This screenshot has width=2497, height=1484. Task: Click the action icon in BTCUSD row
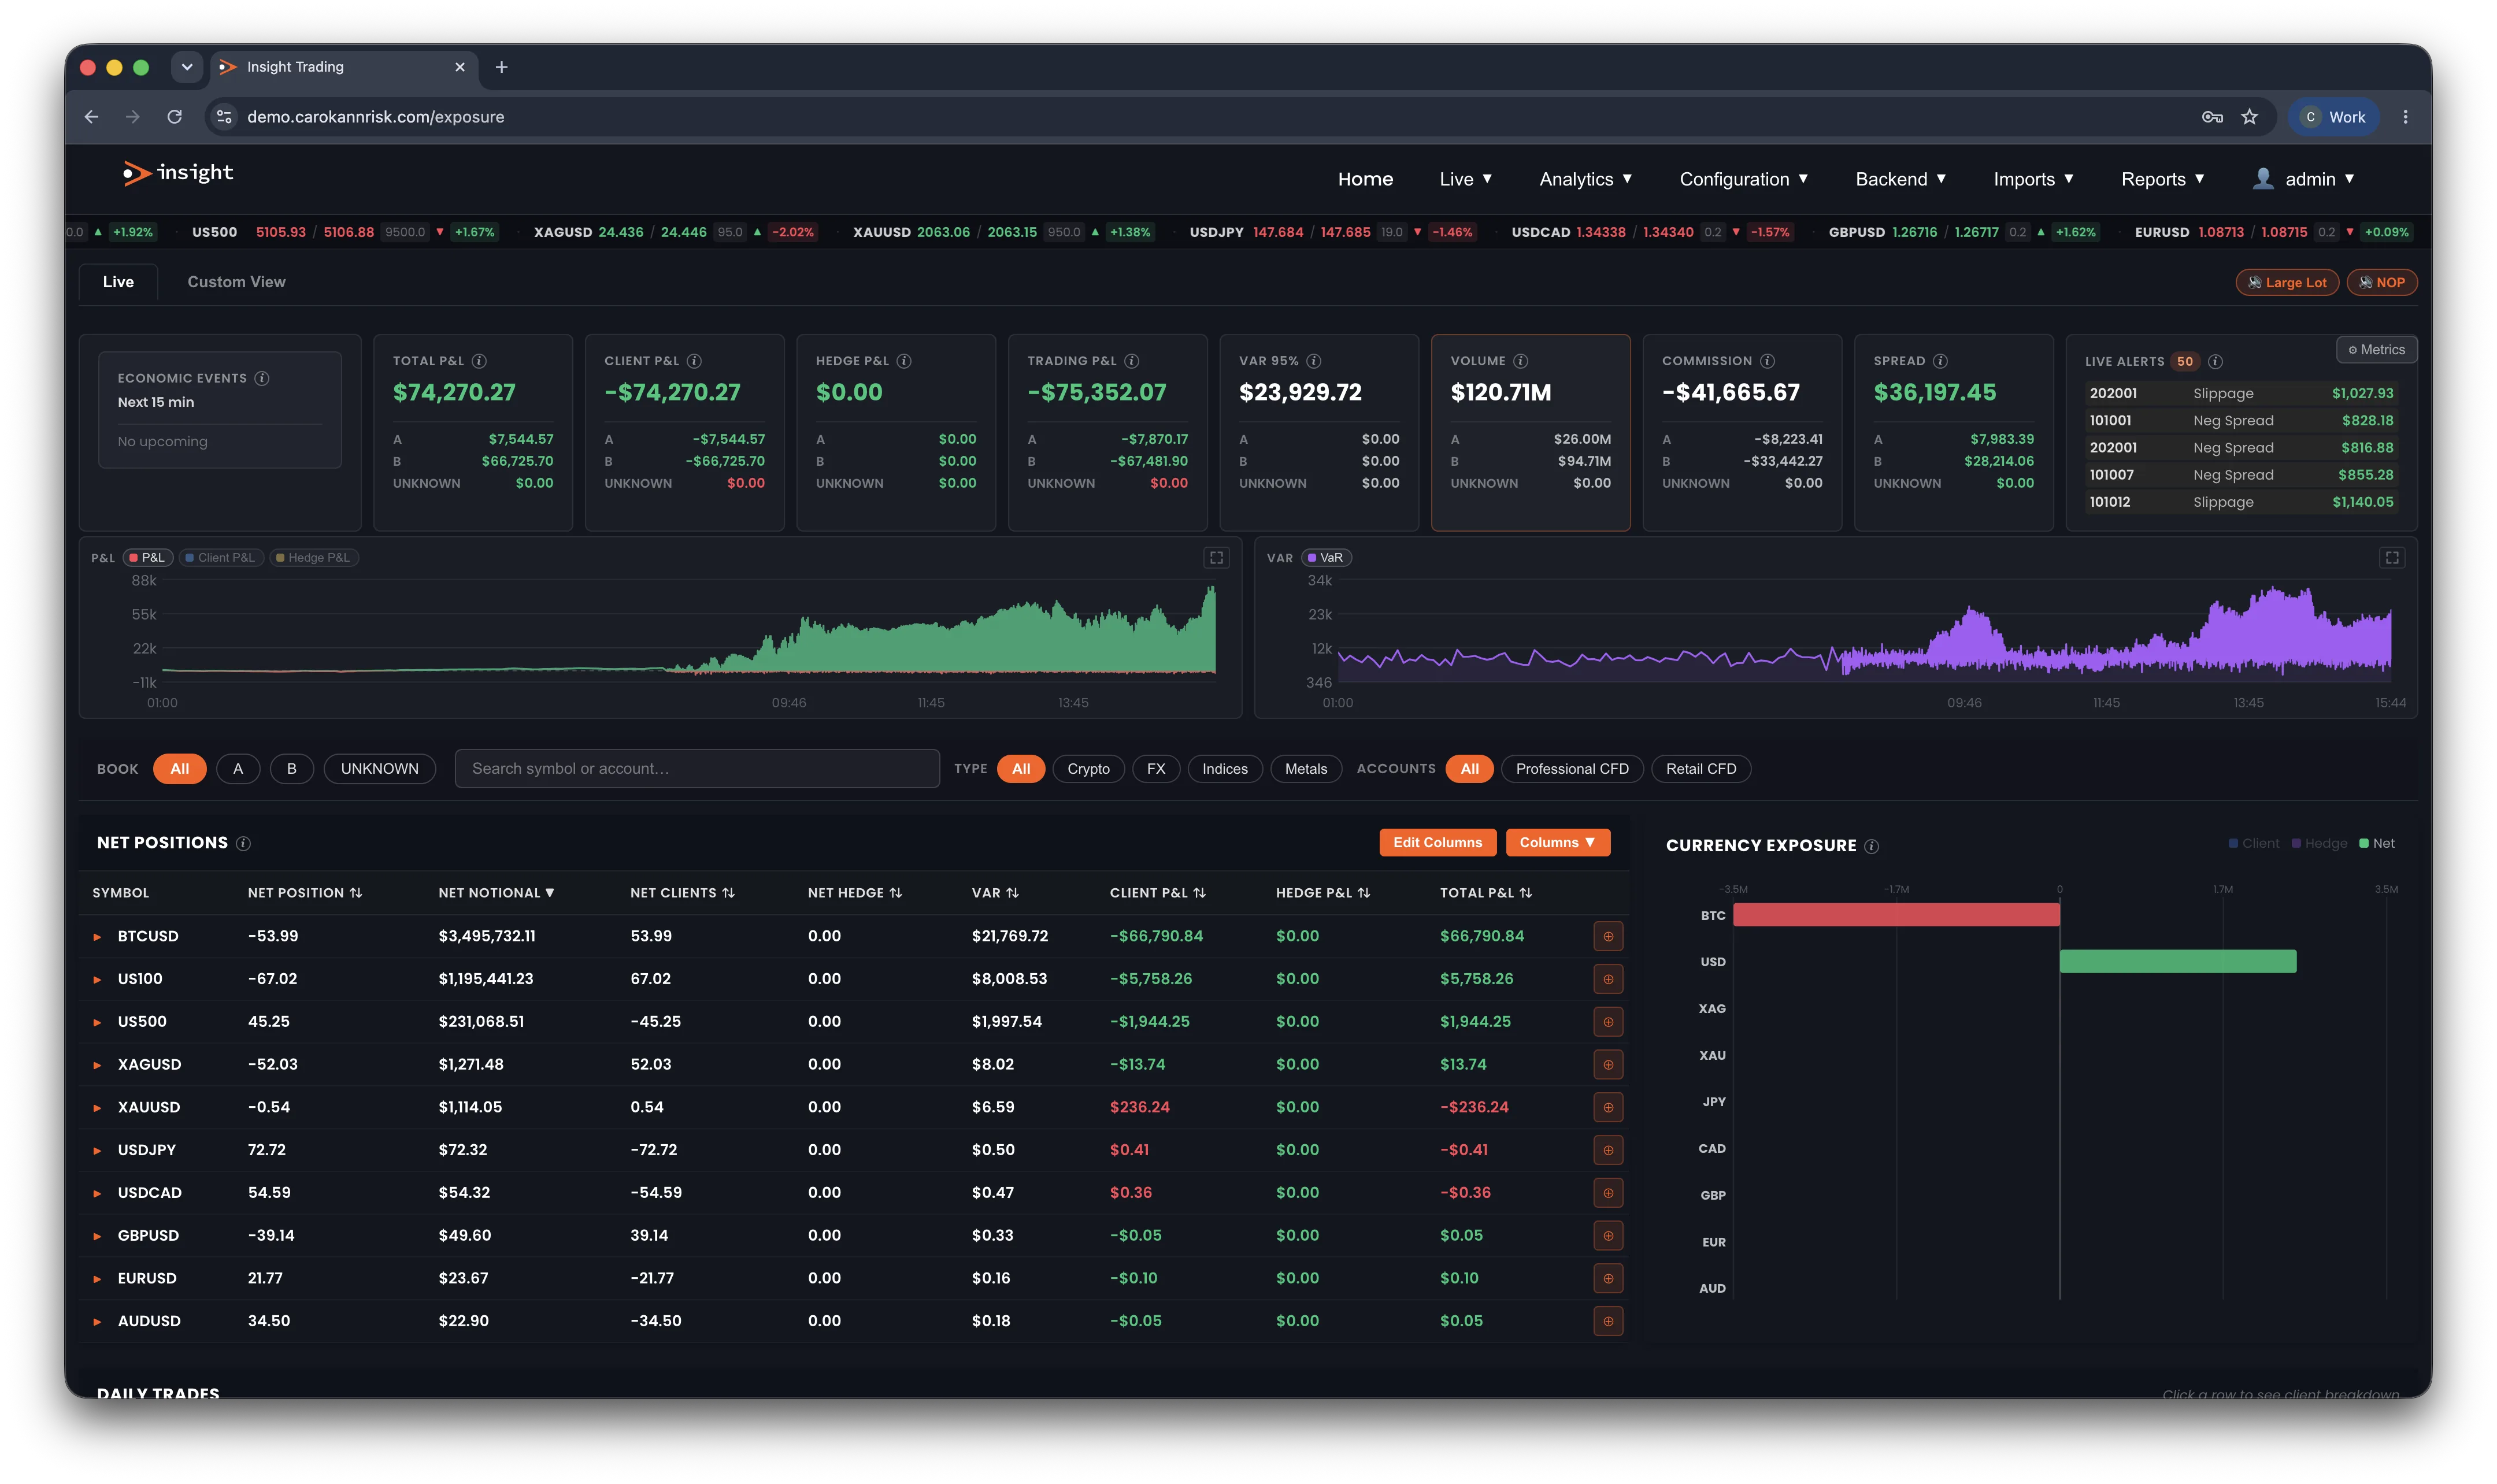point(1608,937)
